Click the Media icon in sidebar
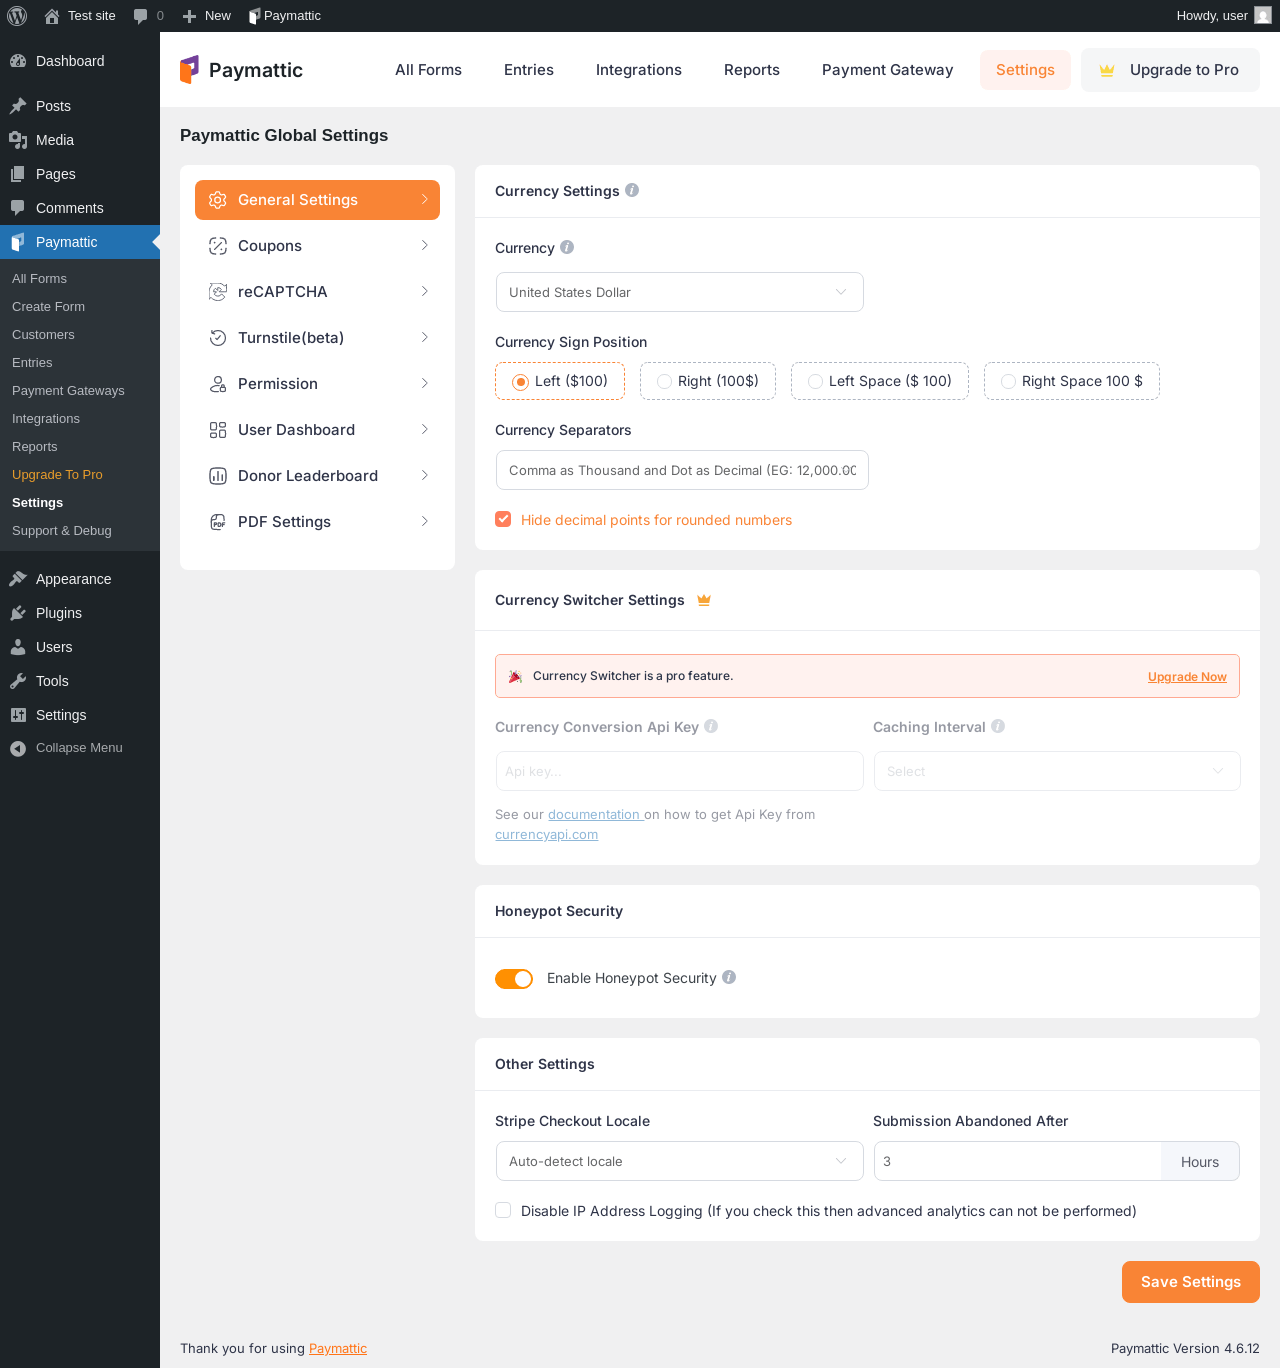 (18, 140)
